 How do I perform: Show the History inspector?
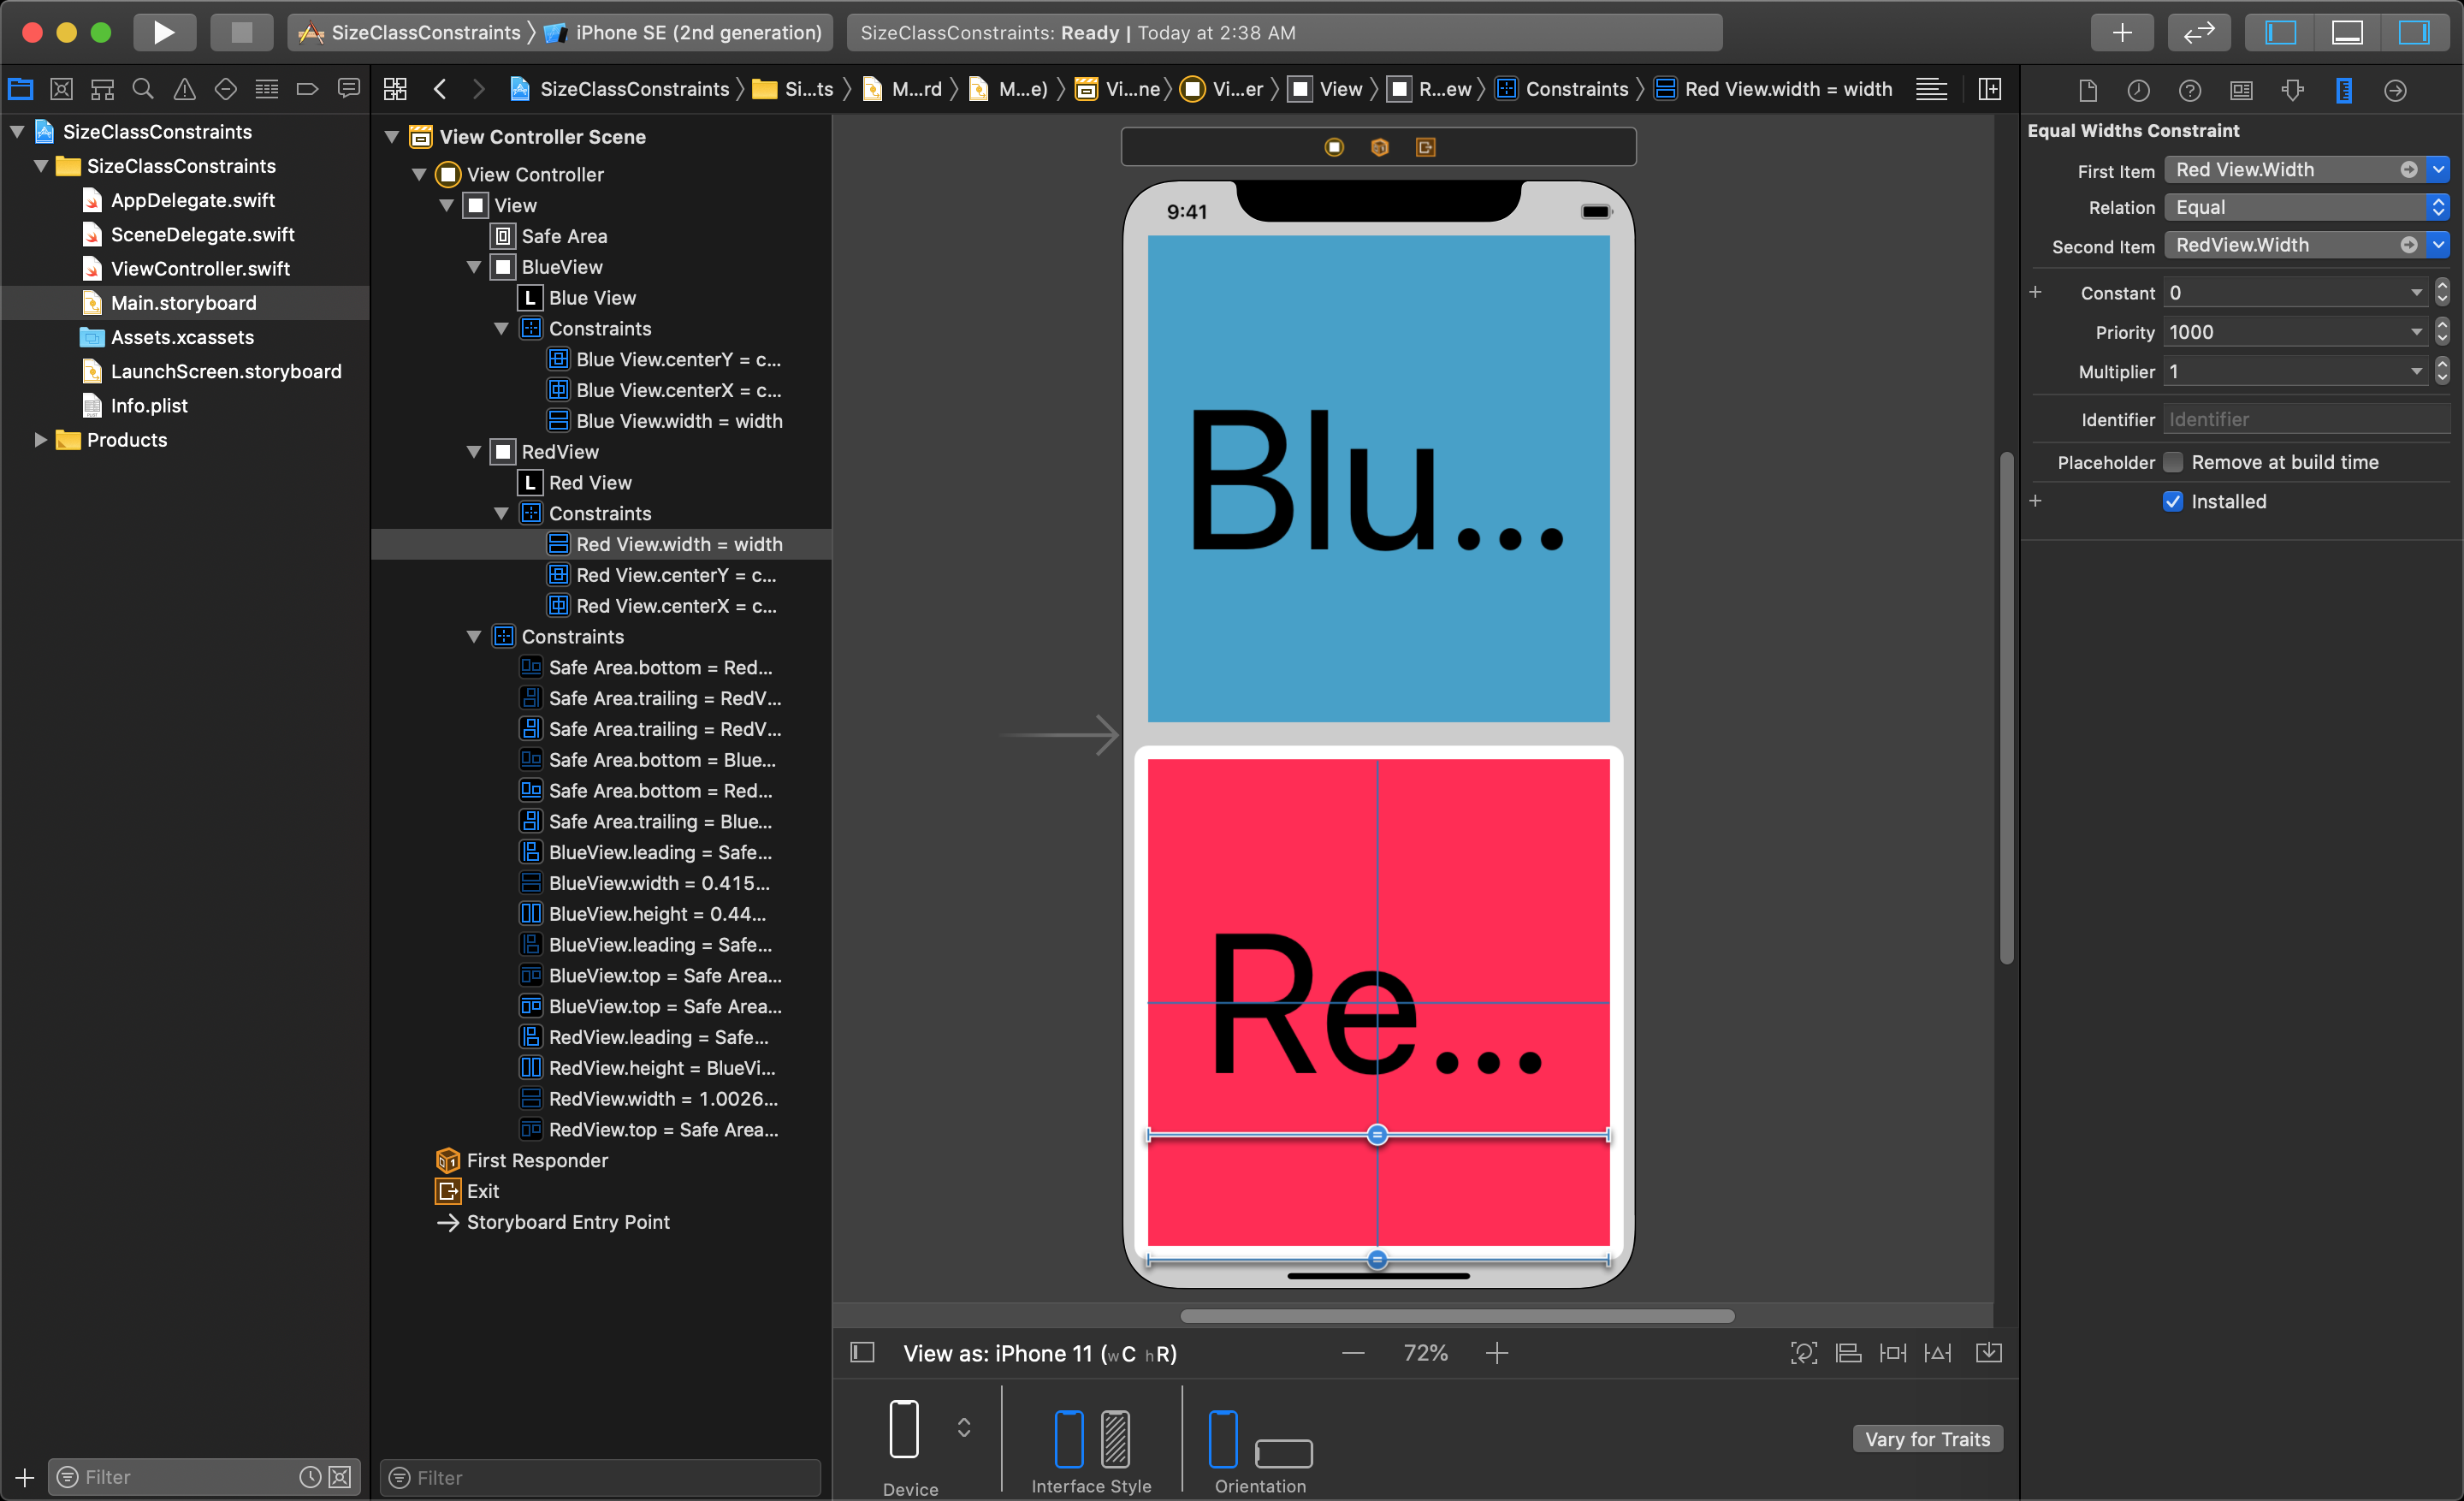click(x=2138, y=91)
